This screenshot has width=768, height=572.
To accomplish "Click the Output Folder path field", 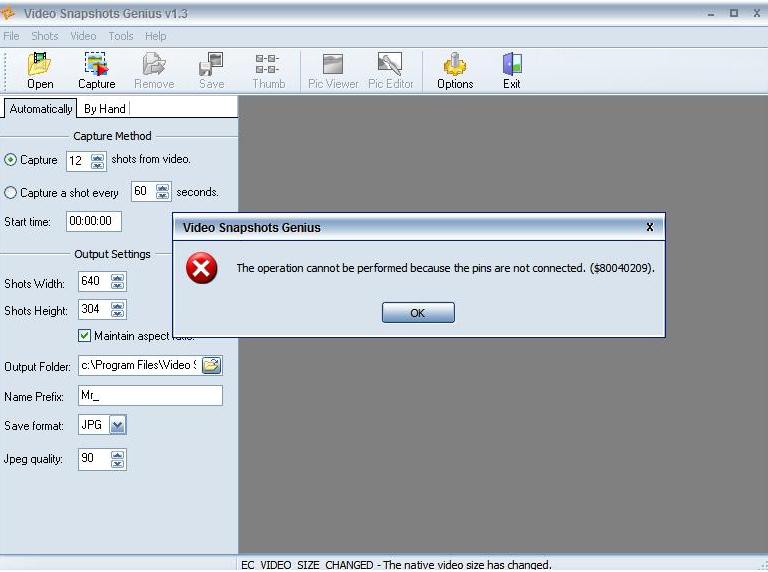I will [x=139, y=365].
